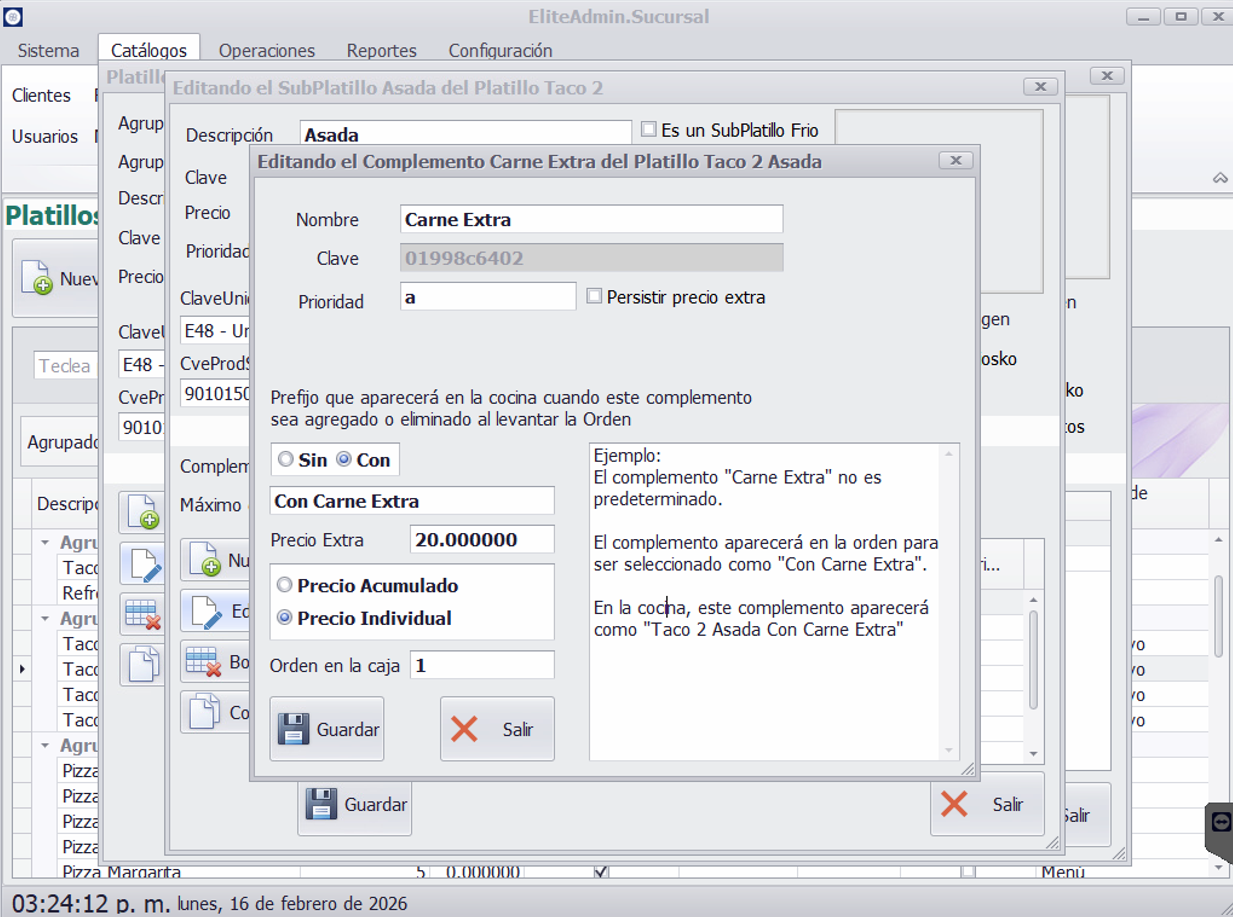Image resolution: width=1233 pixels, height=917 pixels.
Task: Click the Clientes ribbon link
Action: tap(41, 96)
